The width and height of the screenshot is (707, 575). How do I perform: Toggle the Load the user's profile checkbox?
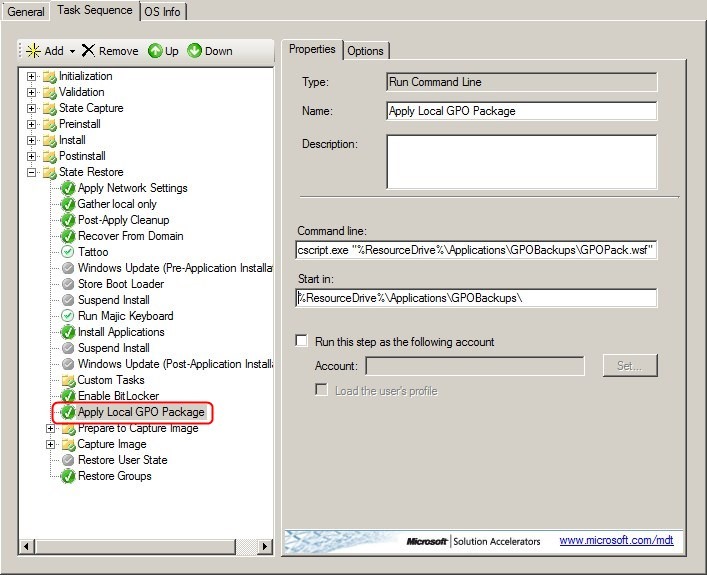(x=321, y=390)
